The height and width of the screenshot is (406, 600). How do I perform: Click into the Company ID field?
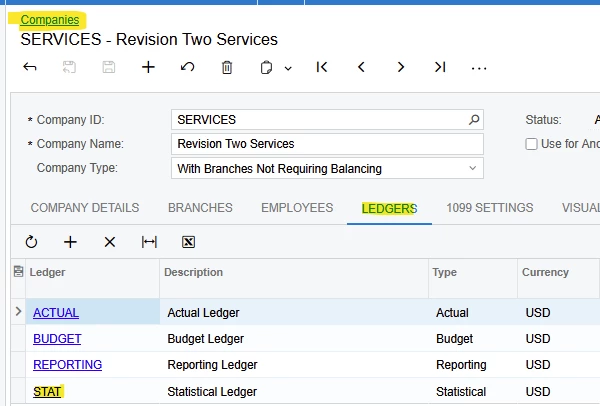[328, 120]
